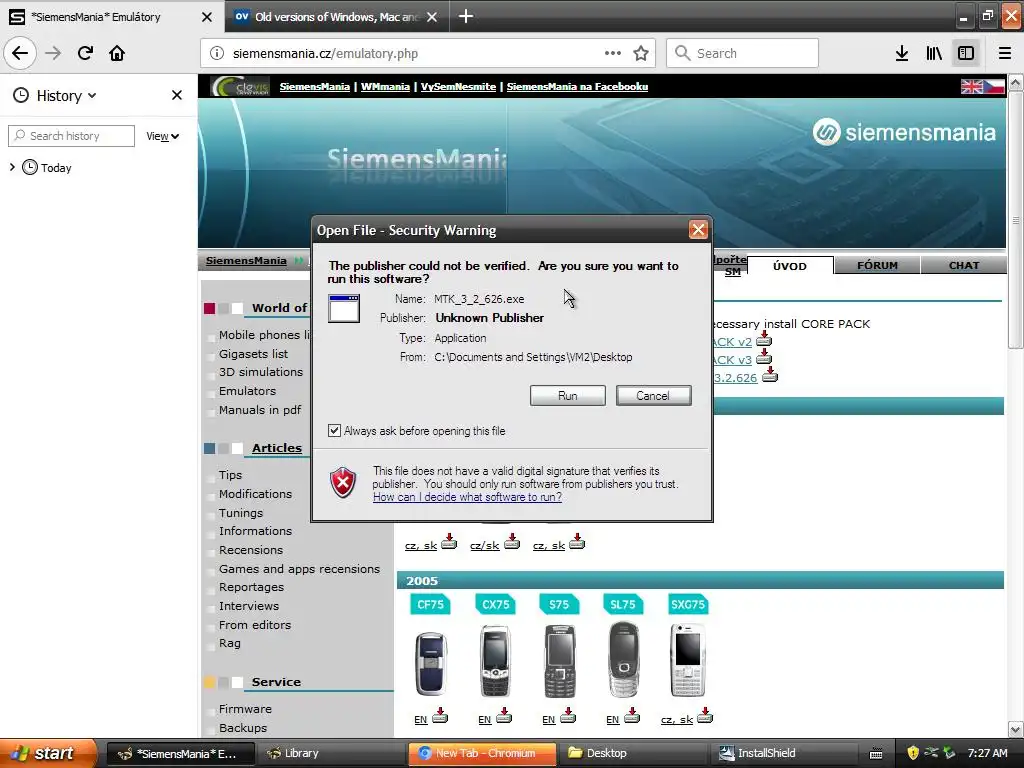Bookmark this page with the star icon
Image resolution: width=1024 pixels, height=768 pixels.
tap(641, 53)
